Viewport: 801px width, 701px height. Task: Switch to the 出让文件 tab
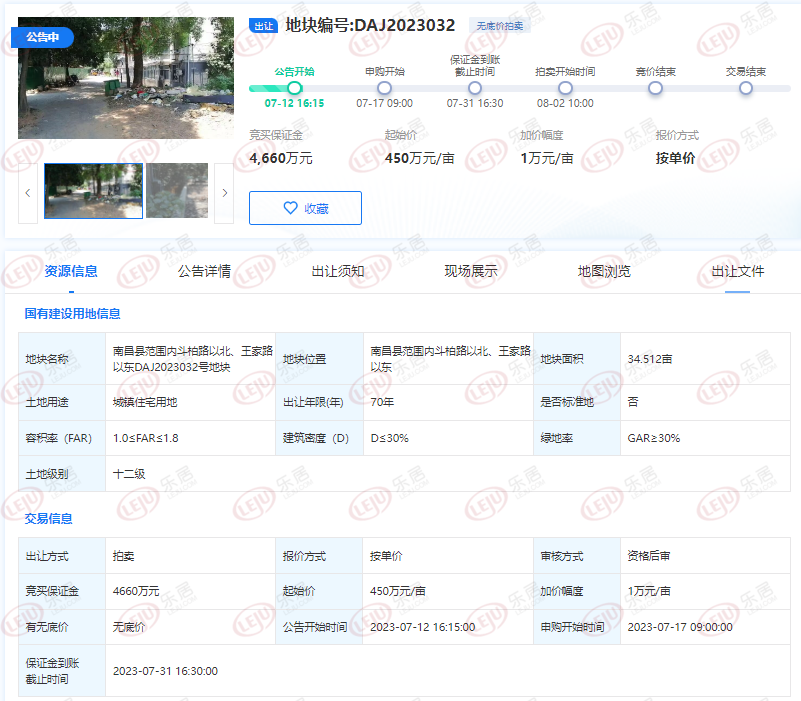(x=738, y=271)
